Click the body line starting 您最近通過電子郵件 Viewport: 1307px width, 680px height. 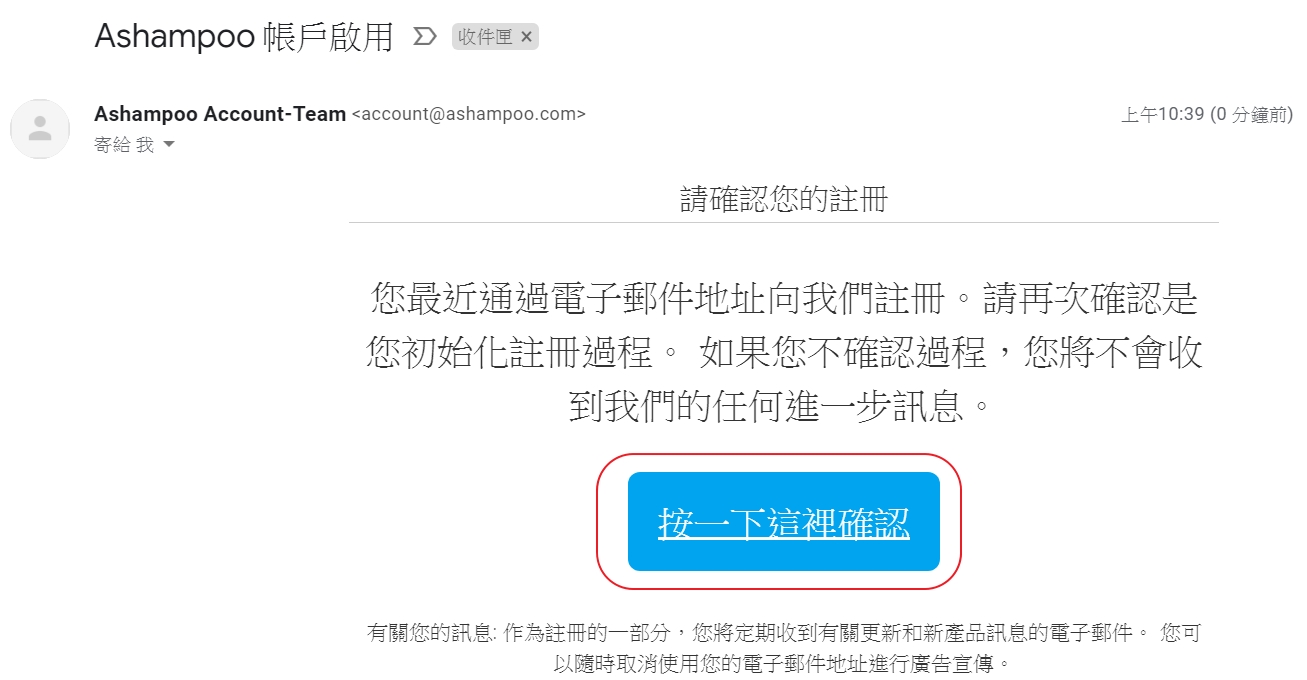(x=784, y=298)
